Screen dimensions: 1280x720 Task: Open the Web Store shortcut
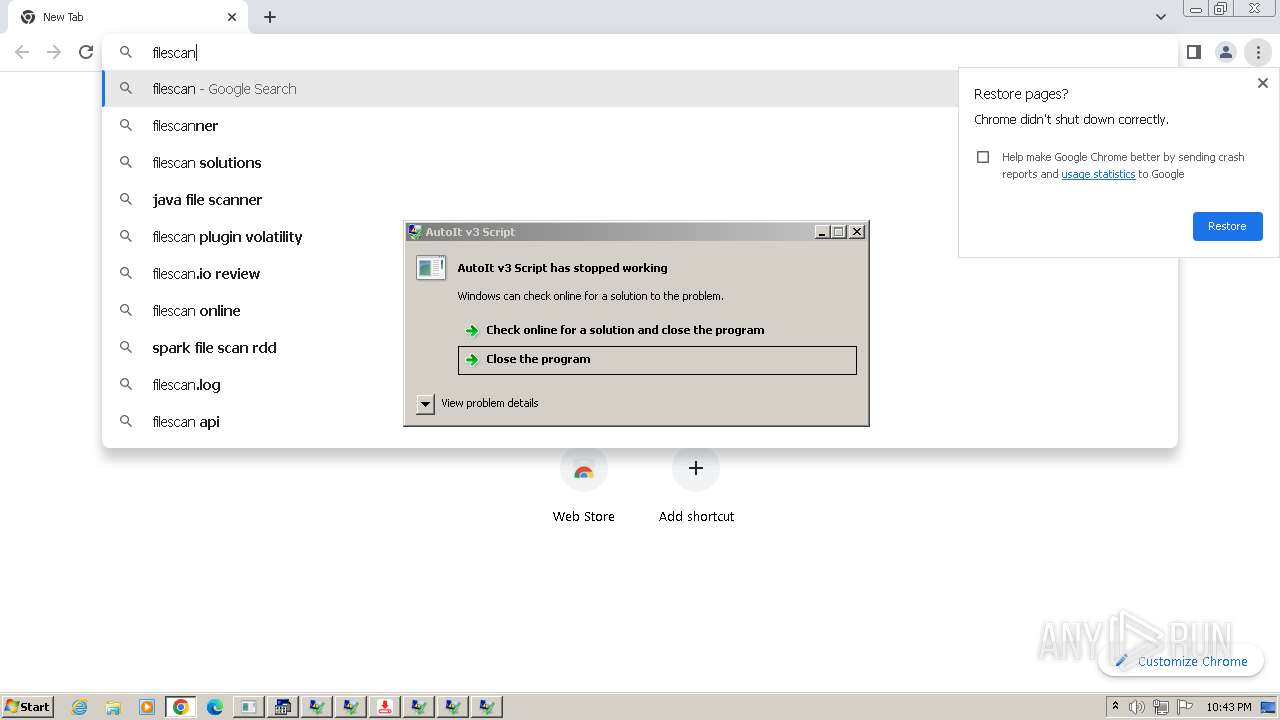click(584, 485)
